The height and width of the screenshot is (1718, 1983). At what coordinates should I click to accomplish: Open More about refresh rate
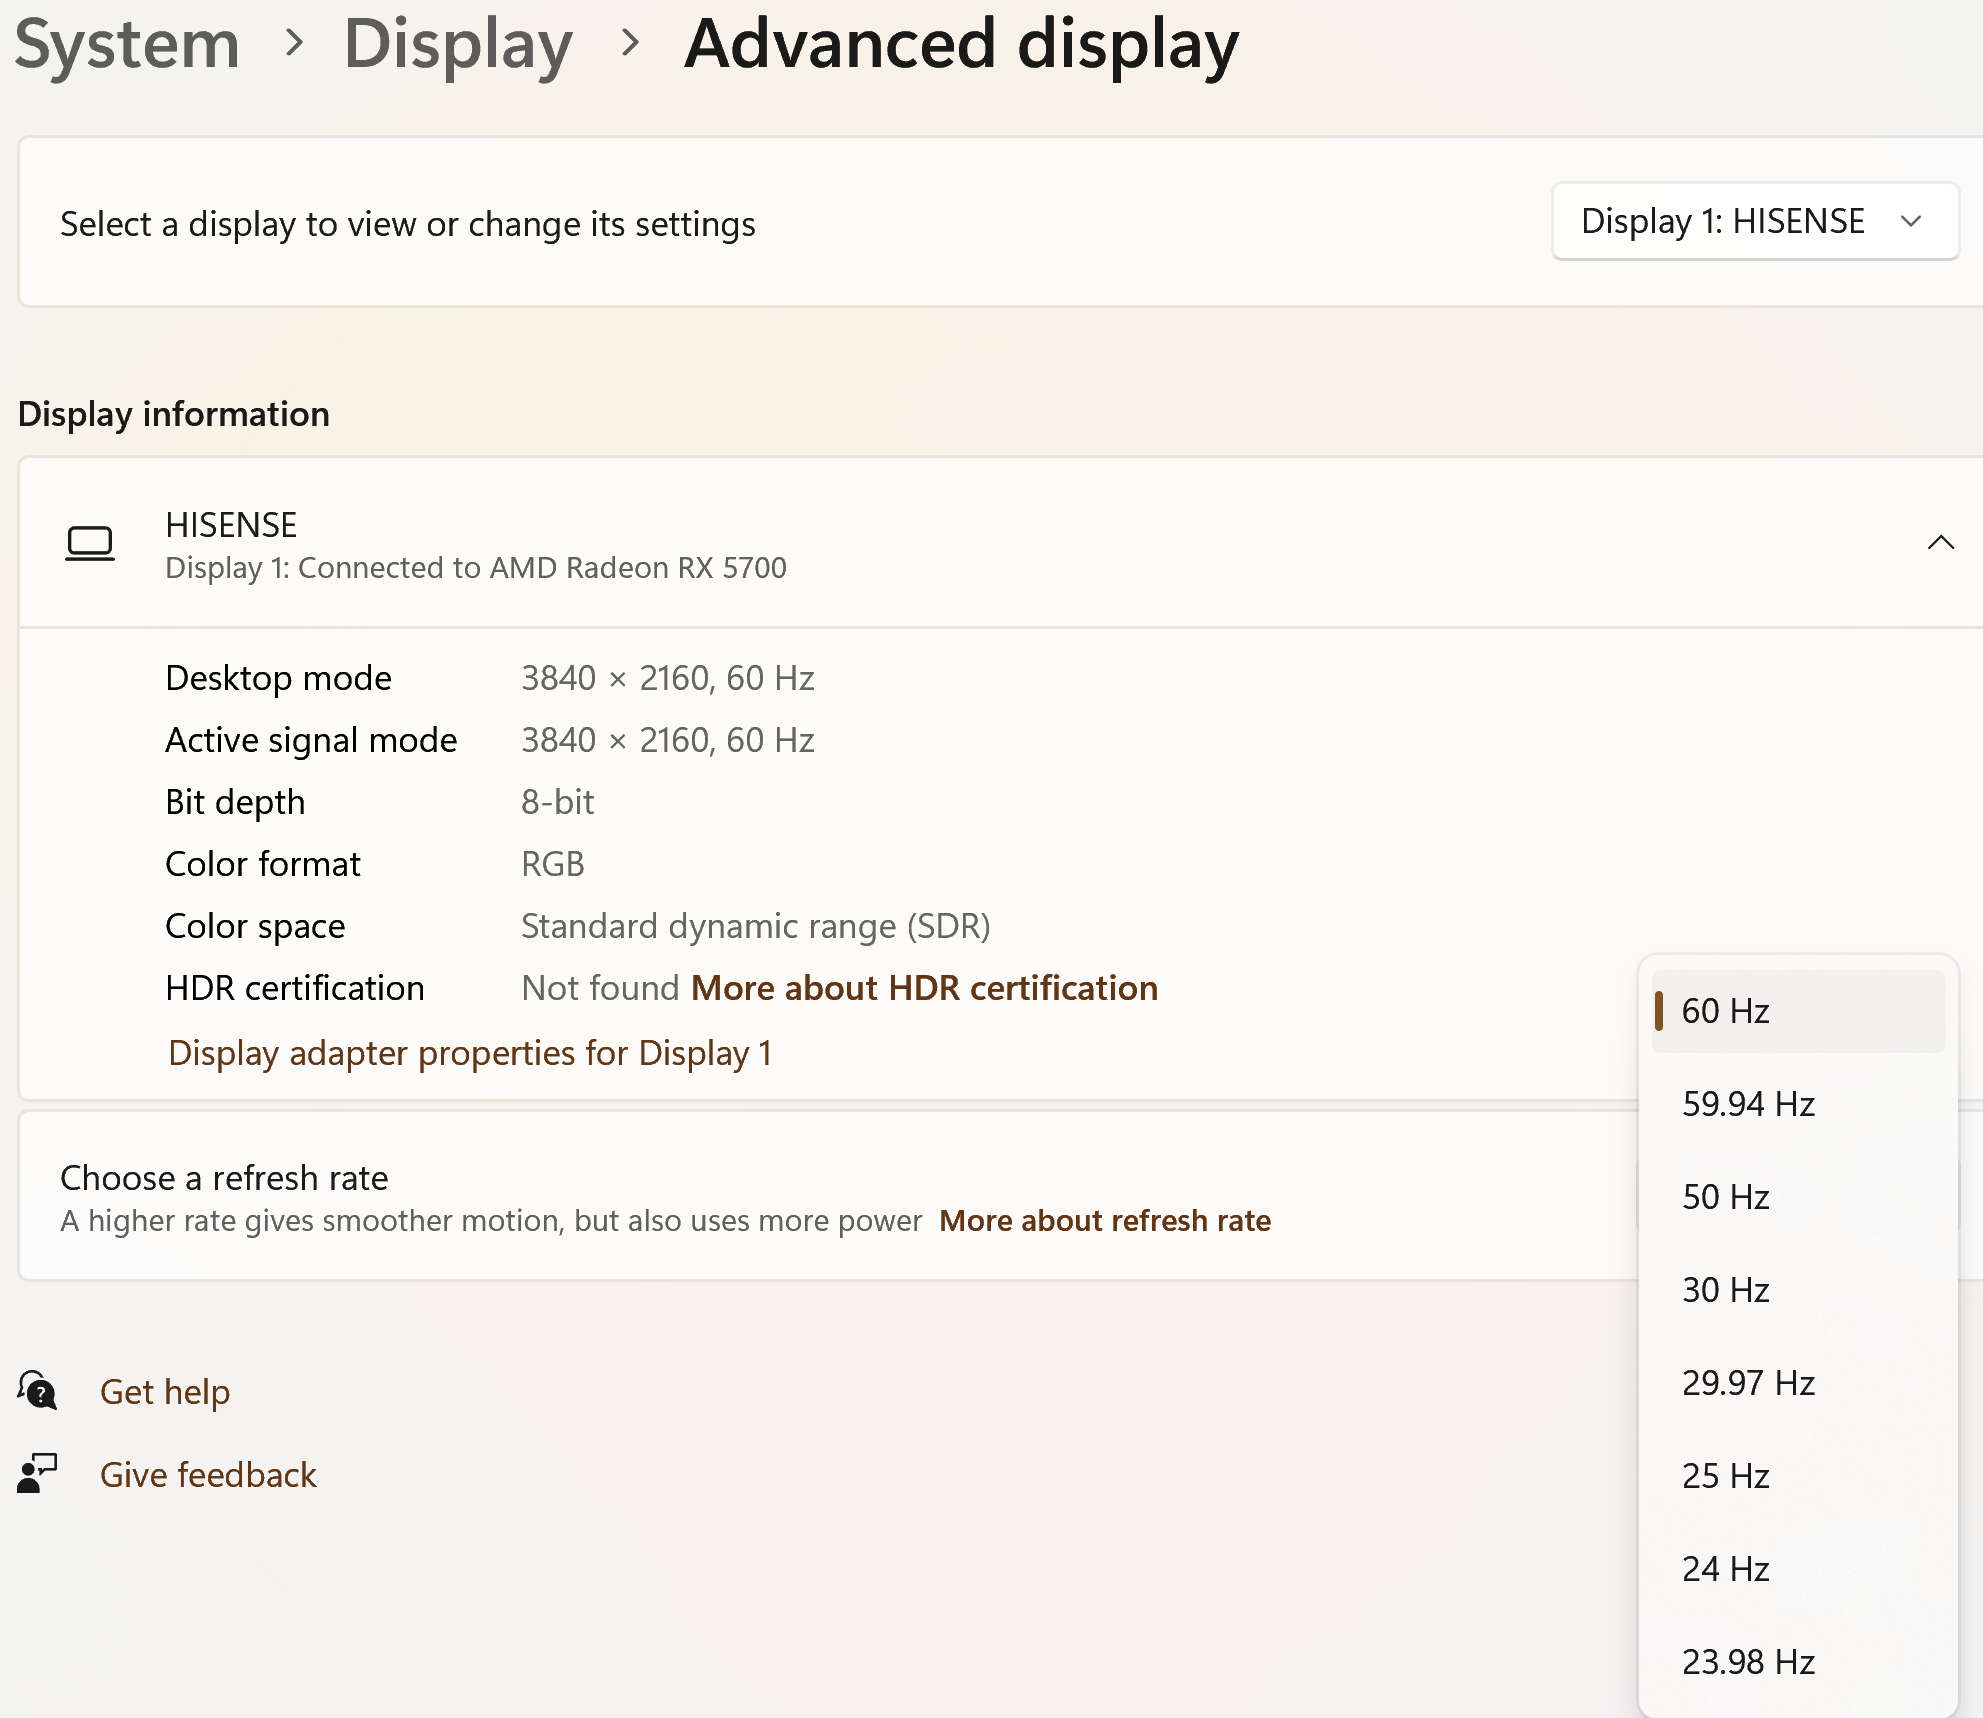pos(1104,1220)
